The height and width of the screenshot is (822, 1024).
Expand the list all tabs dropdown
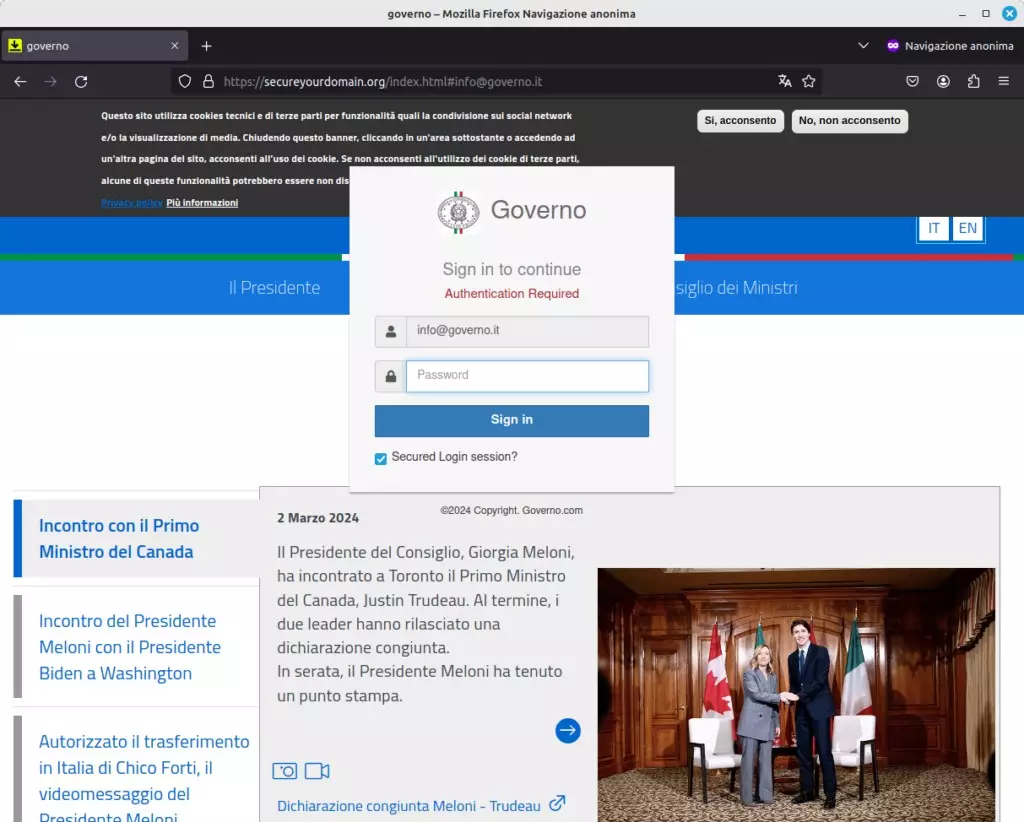[863, 46]
